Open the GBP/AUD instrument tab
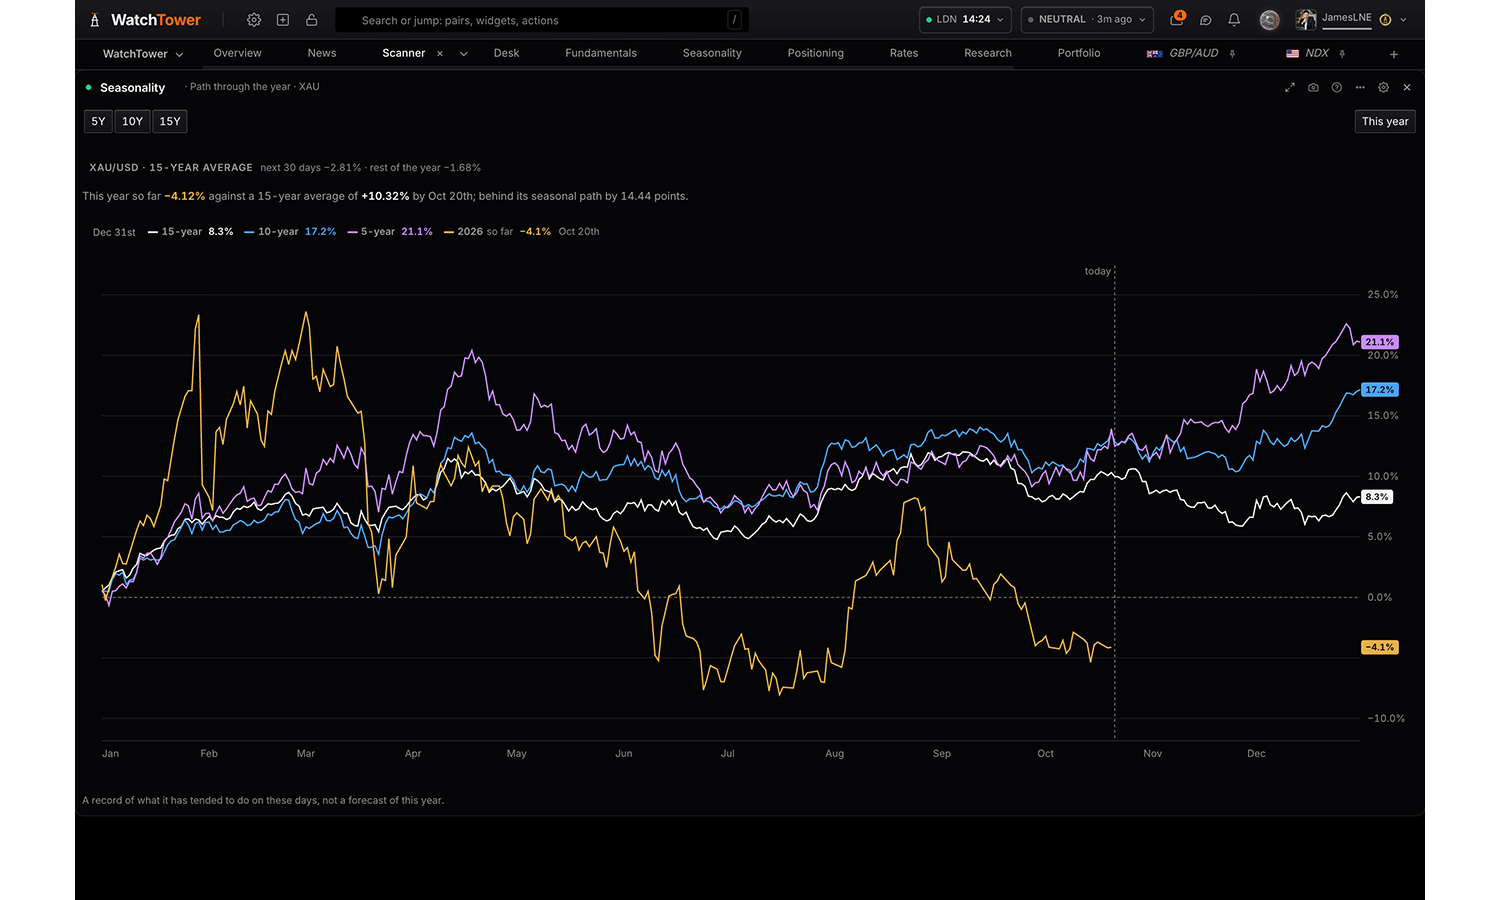The width and height of the screenshot is (1500, 900). (1183, 54)
